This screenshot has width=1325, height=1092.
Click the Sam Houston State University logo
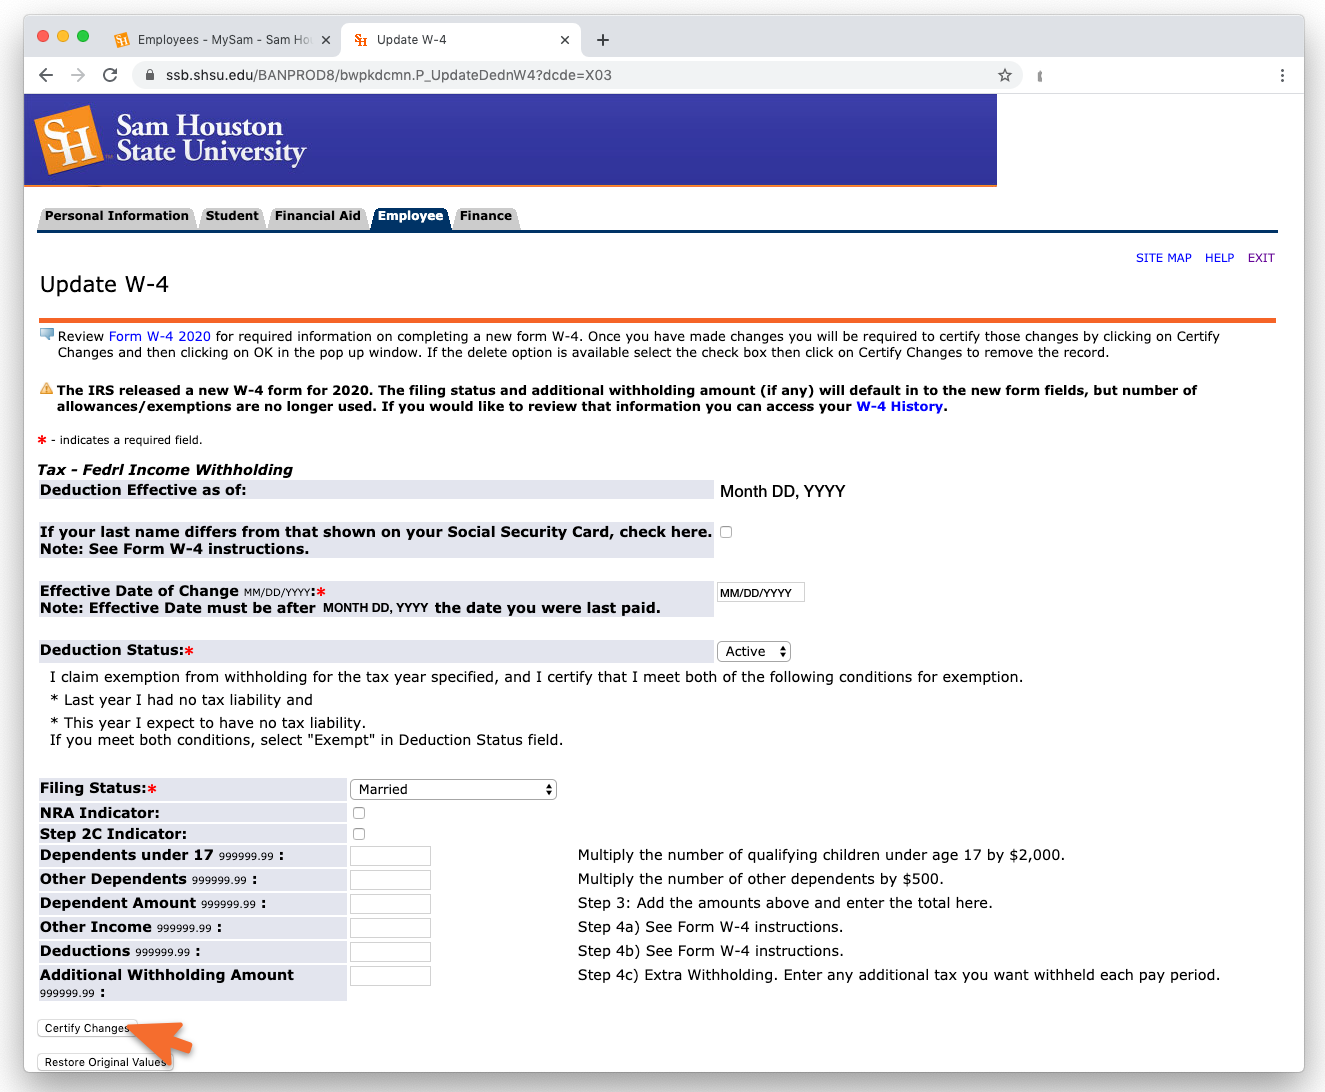point(171,140)
